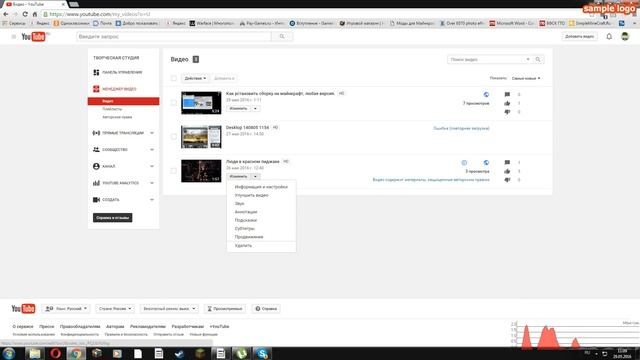Open the Язык: Русский language dropdown
This screenshot has height=360, width=640.
pyautogui.click(x=66, y=309)
